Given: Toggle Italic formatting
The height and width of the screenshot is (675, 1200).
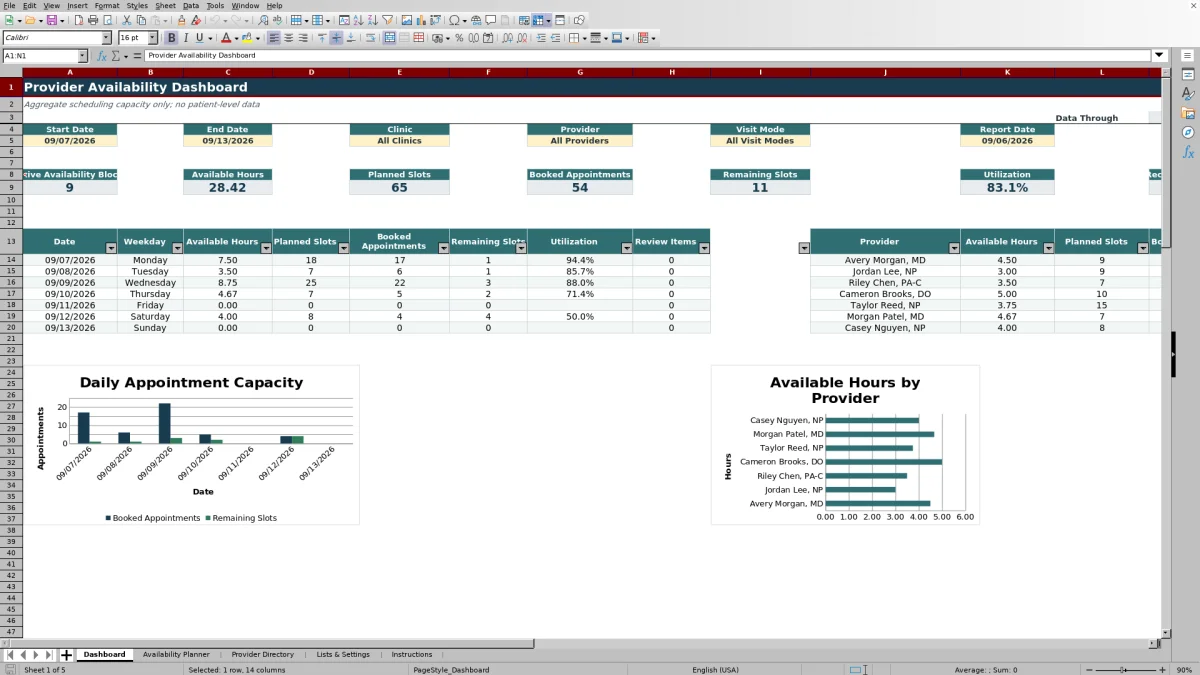Looking at the screenshot, I should [x=186, y=38].
